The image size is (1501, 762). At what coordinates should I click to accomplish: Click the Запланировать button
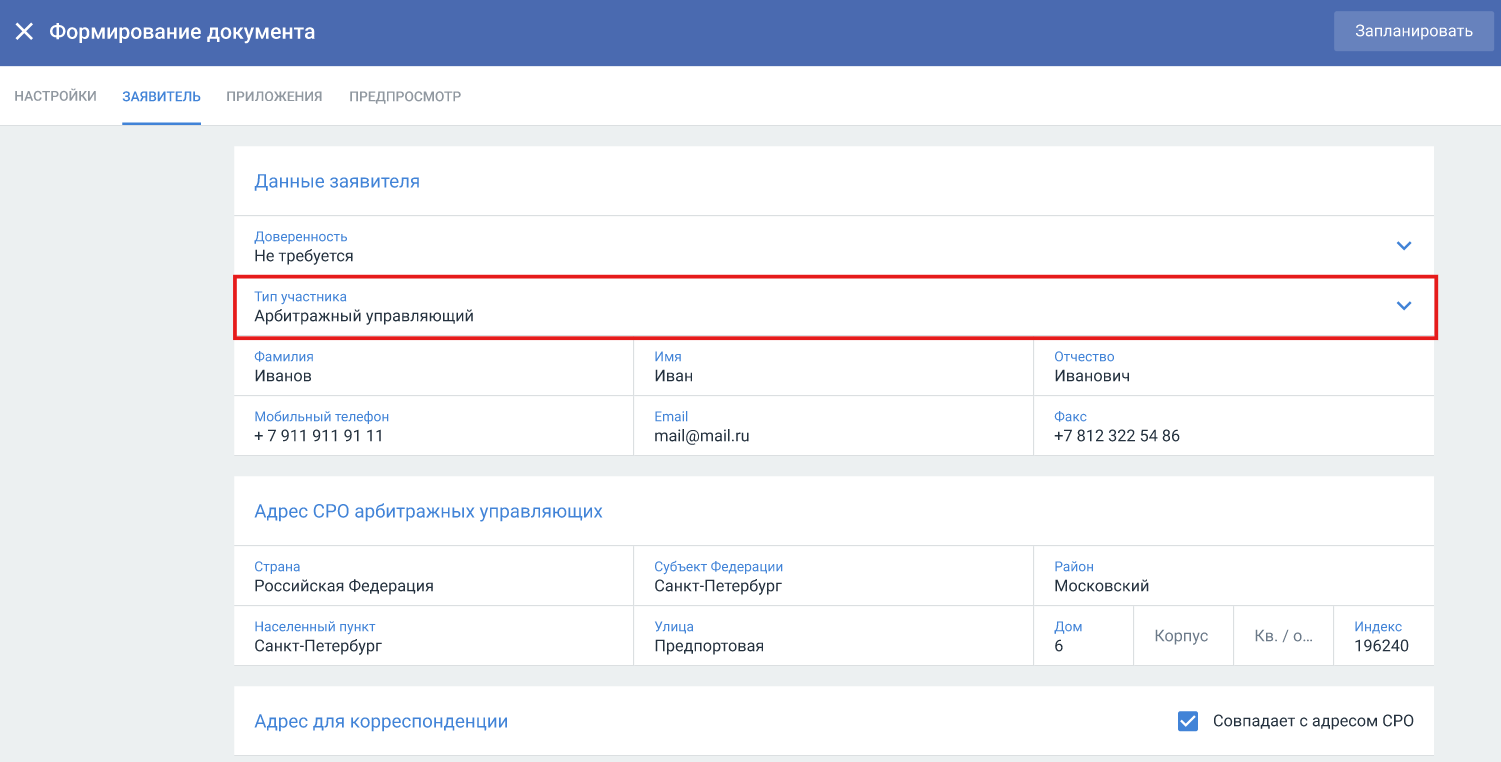[1413, 31]
